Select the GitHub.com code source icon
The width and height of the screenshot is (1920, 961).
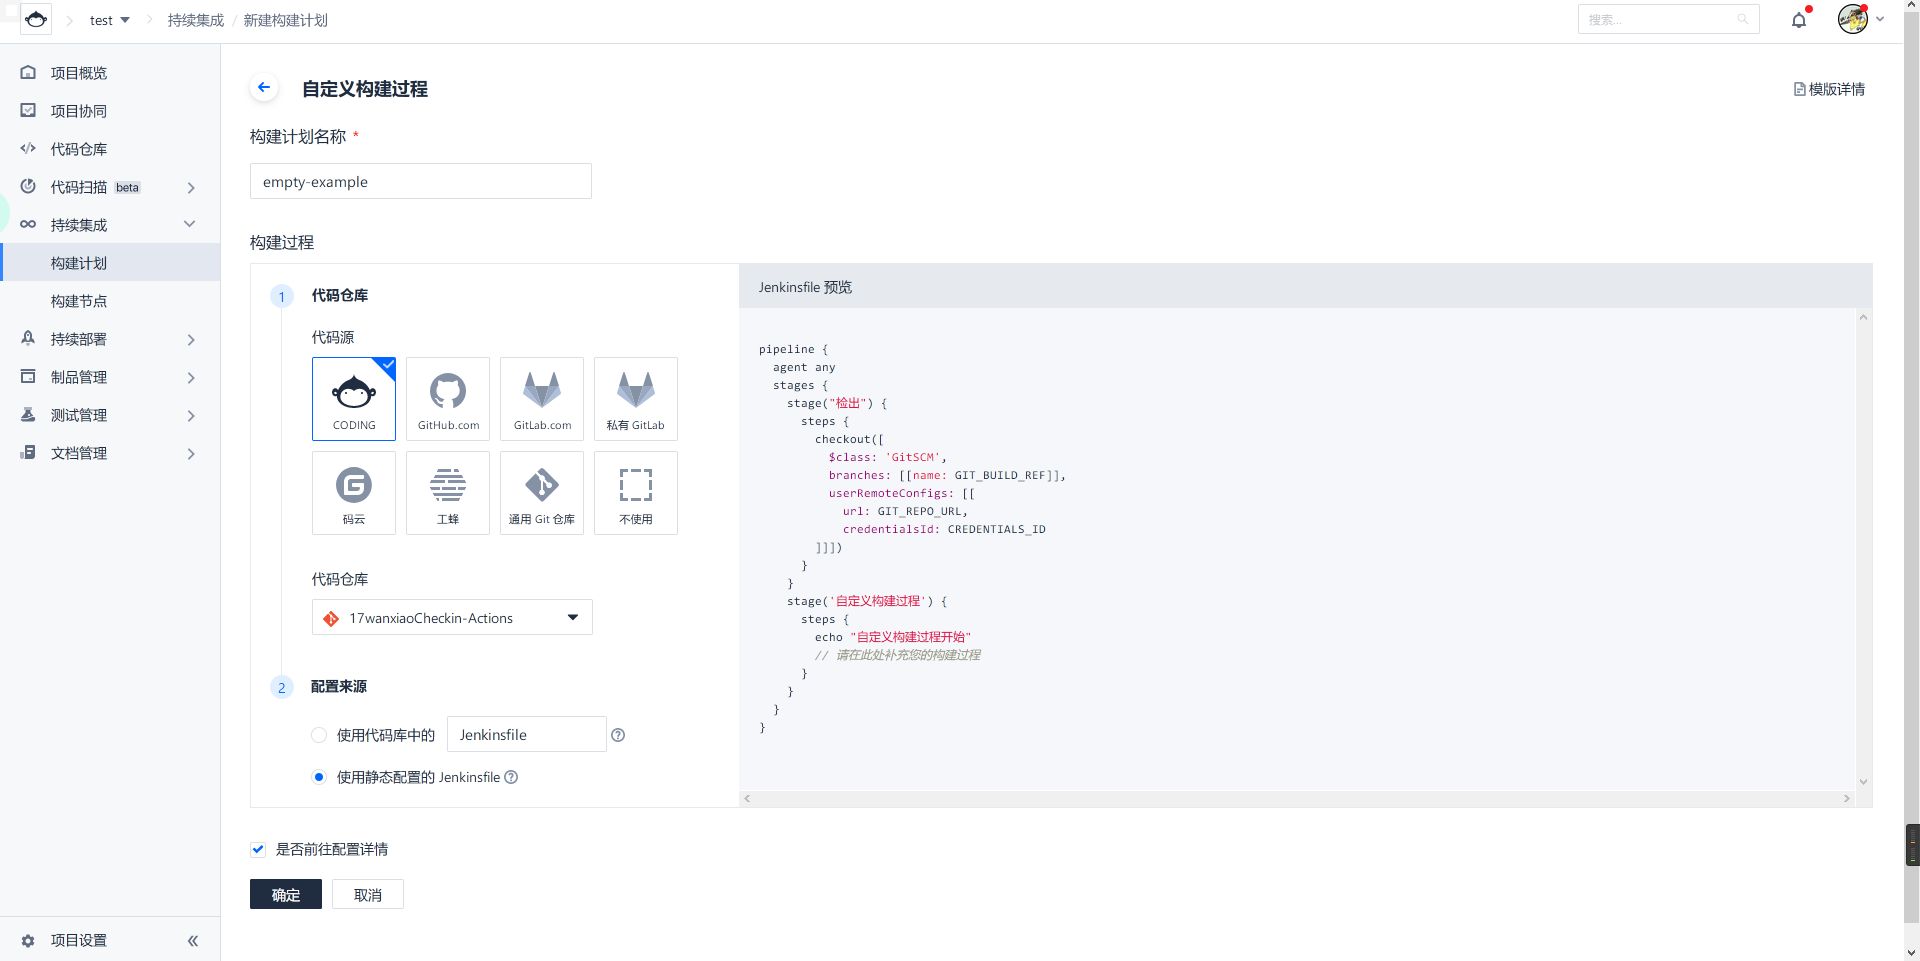[x=448, y=398]
